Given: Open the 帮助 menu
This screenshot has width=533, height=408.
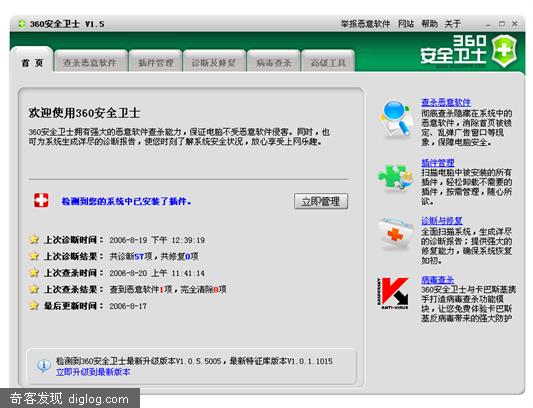Looking at the screenshot, I should click(x=429, y=24).
